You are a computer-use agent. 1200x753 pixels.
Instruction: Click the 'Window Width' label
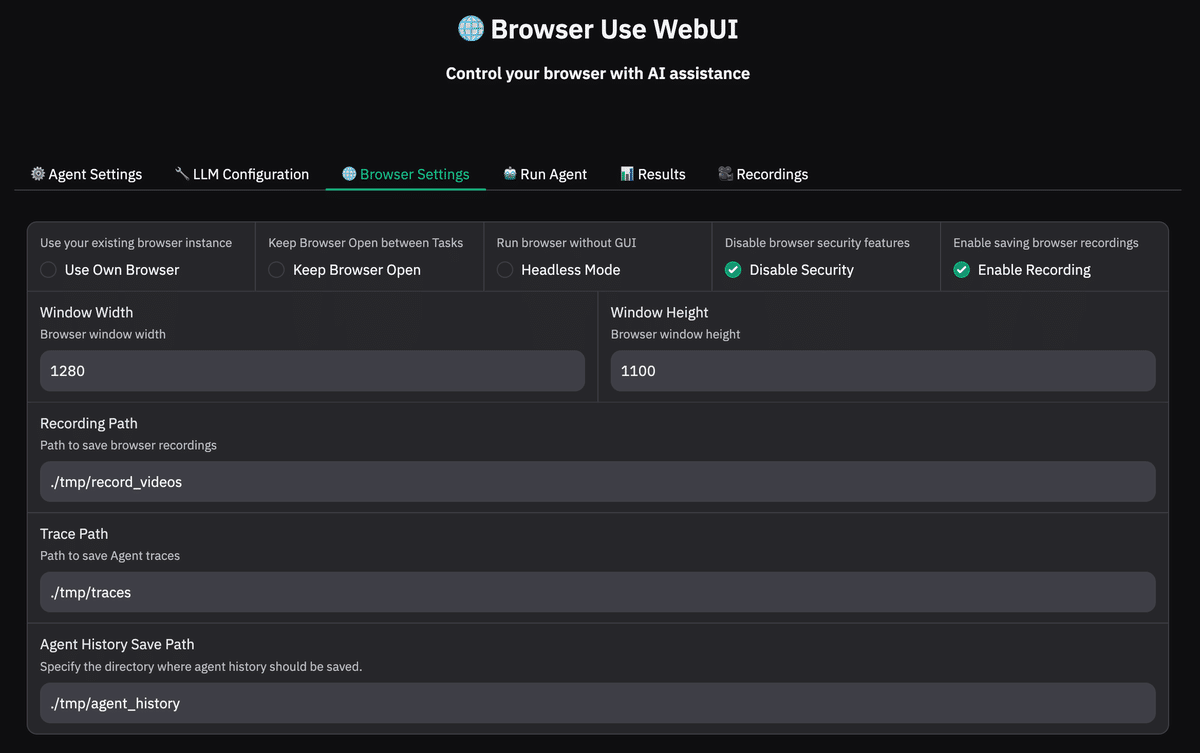tap(86, 312)
